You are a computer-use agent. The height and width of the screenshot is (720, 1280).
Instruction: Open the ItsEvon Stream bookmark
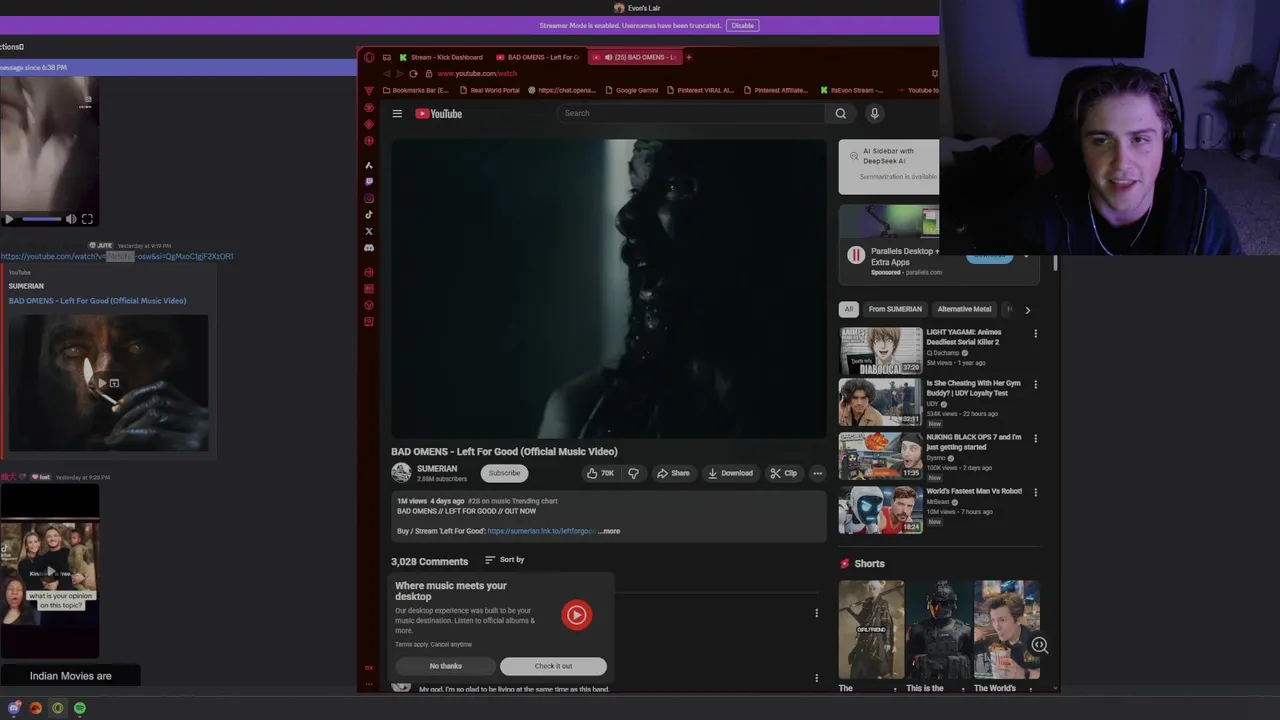click(852, 90)
